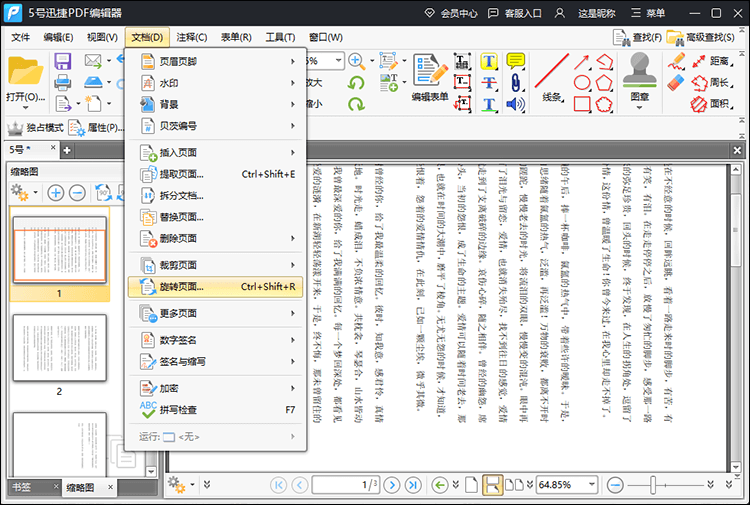Image resolution: width=750 pixels, height=505 pixels.
Task: Click the zoom in magnifier icon
Action: 356,61
